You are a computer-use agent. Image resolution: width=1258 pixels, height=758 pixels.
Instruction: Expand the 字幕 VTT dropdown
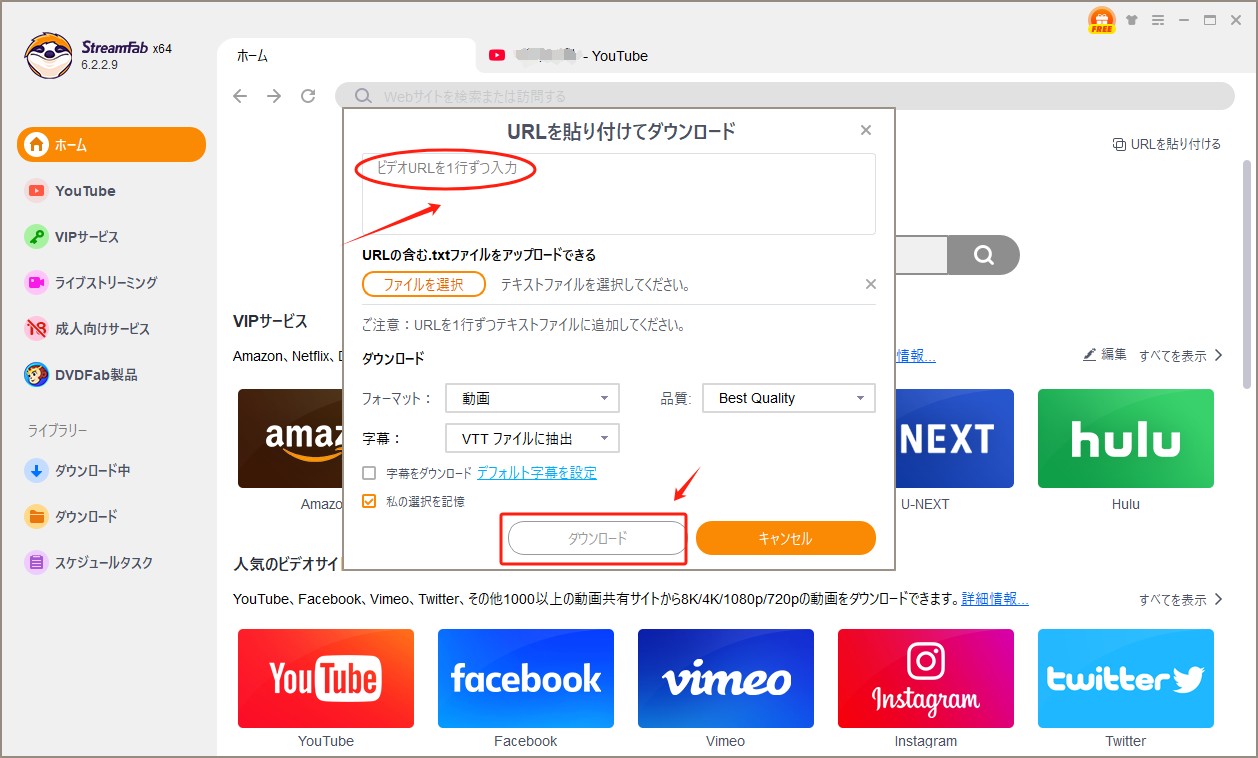coord(532,438)
